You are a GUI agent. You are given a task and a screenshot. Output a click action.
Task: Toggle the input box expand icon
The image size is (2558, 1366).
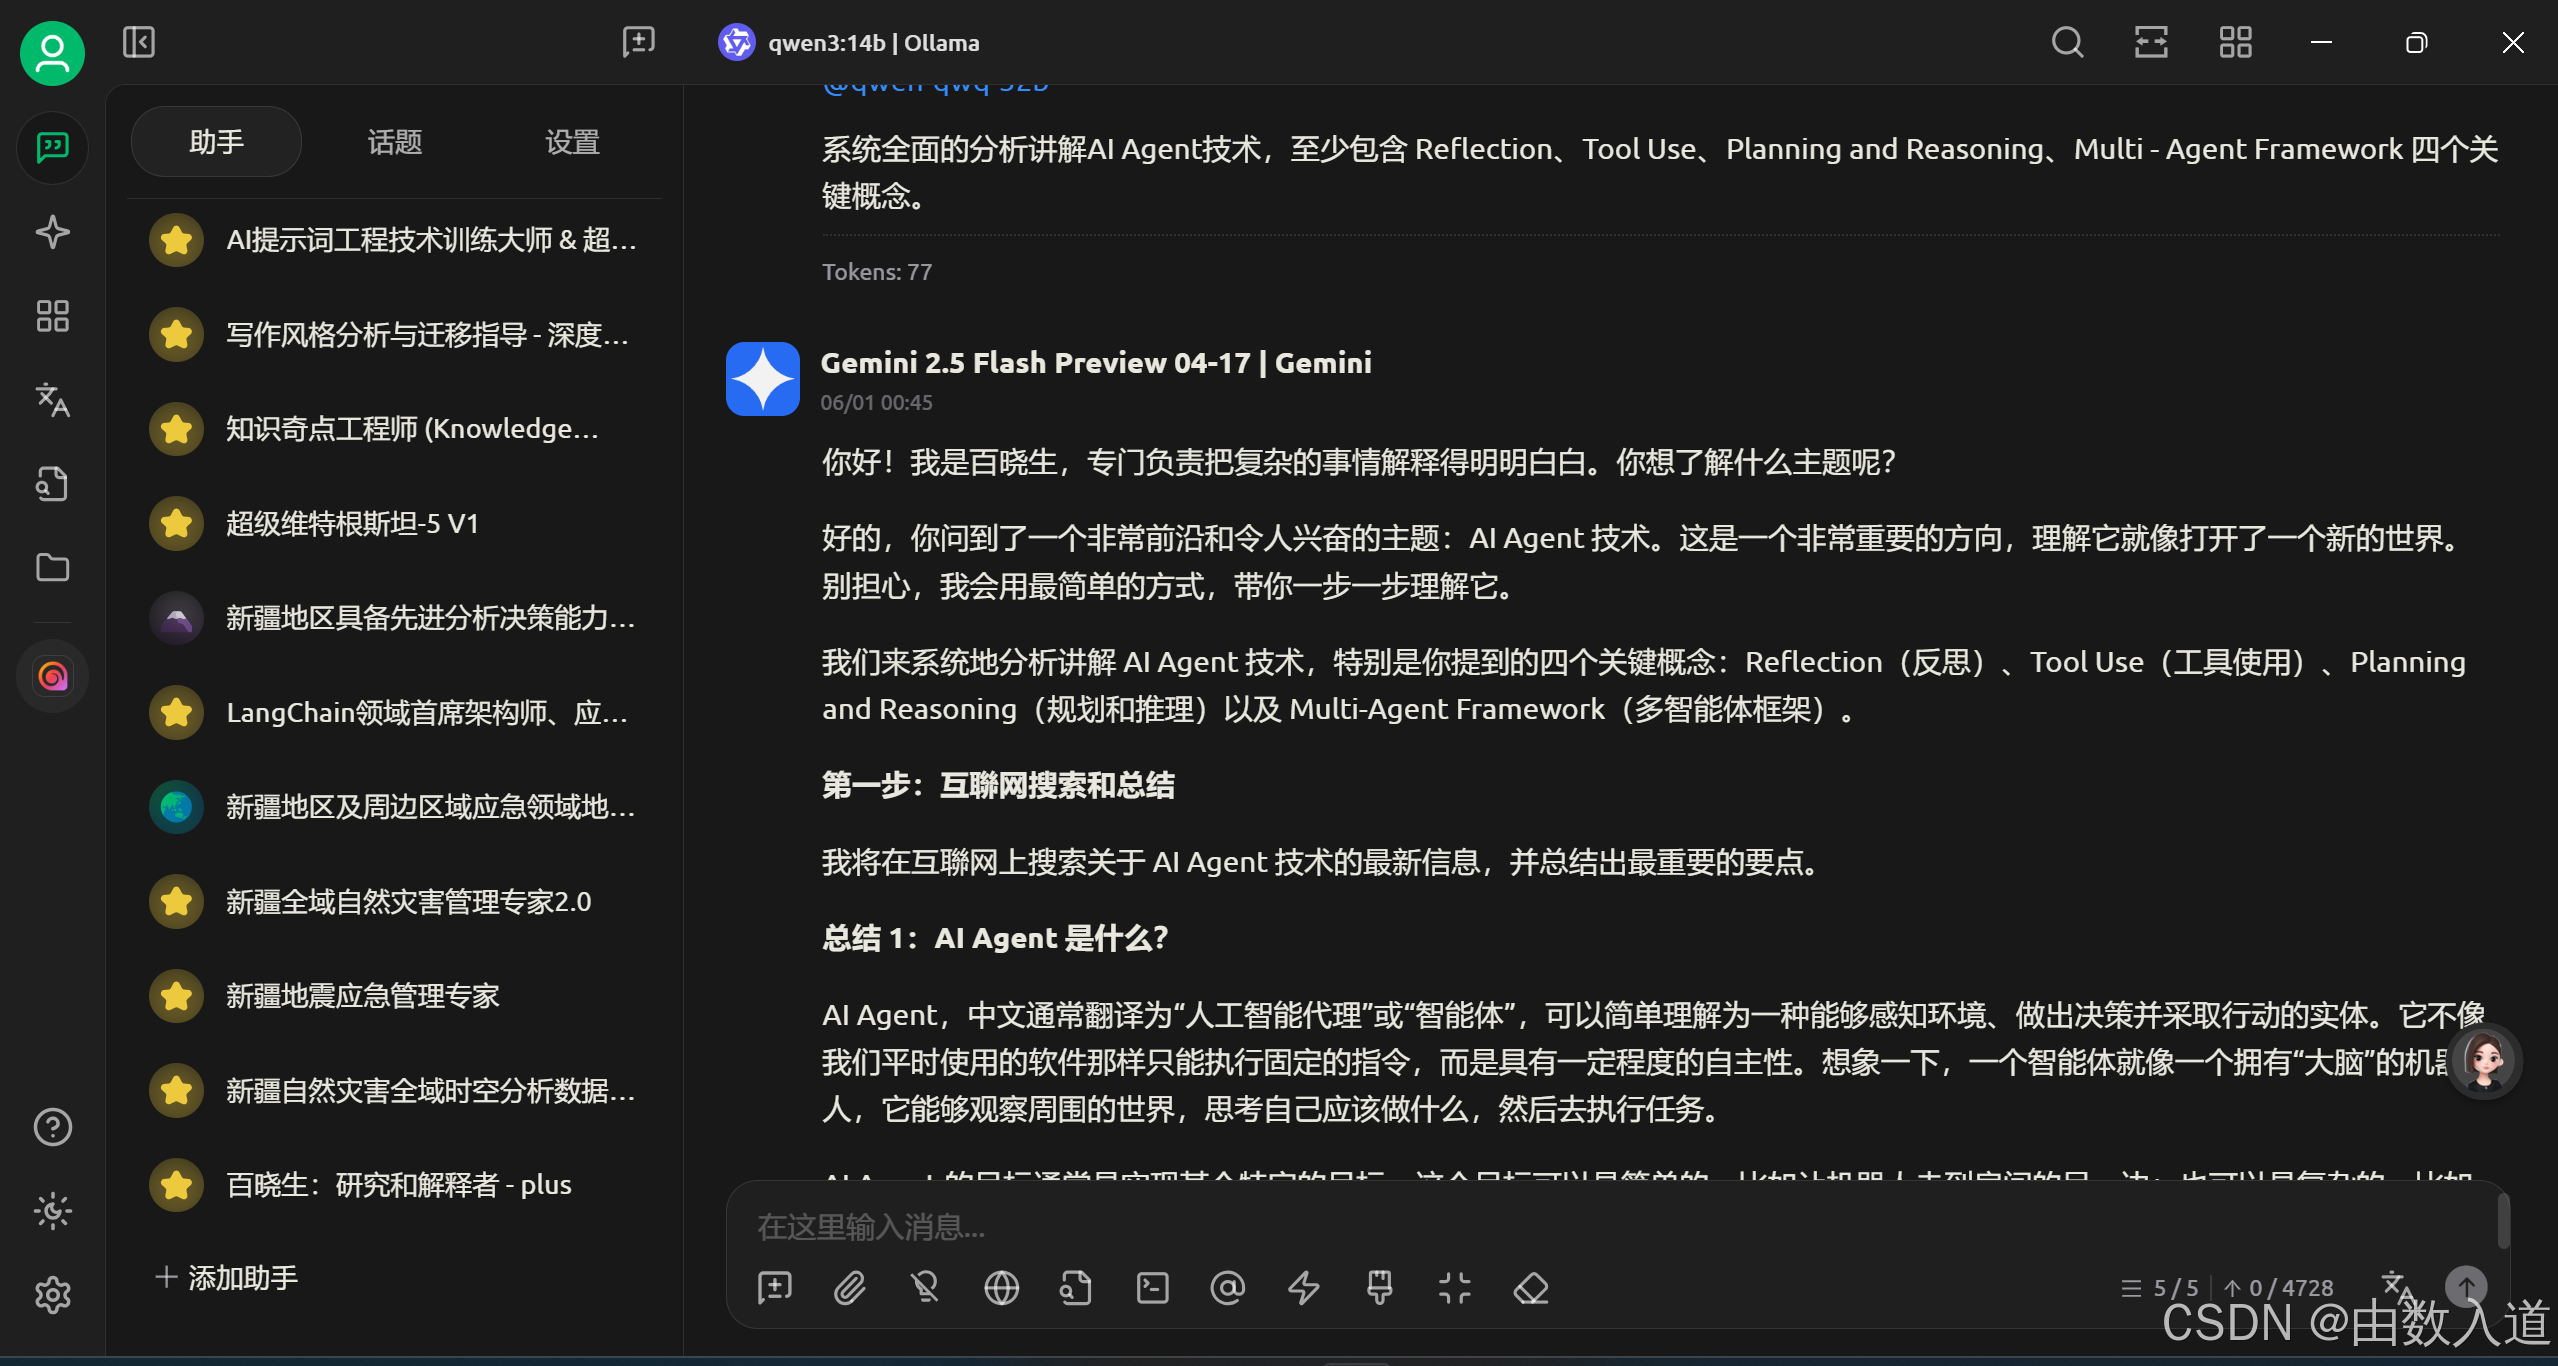pos(1454,1288)
